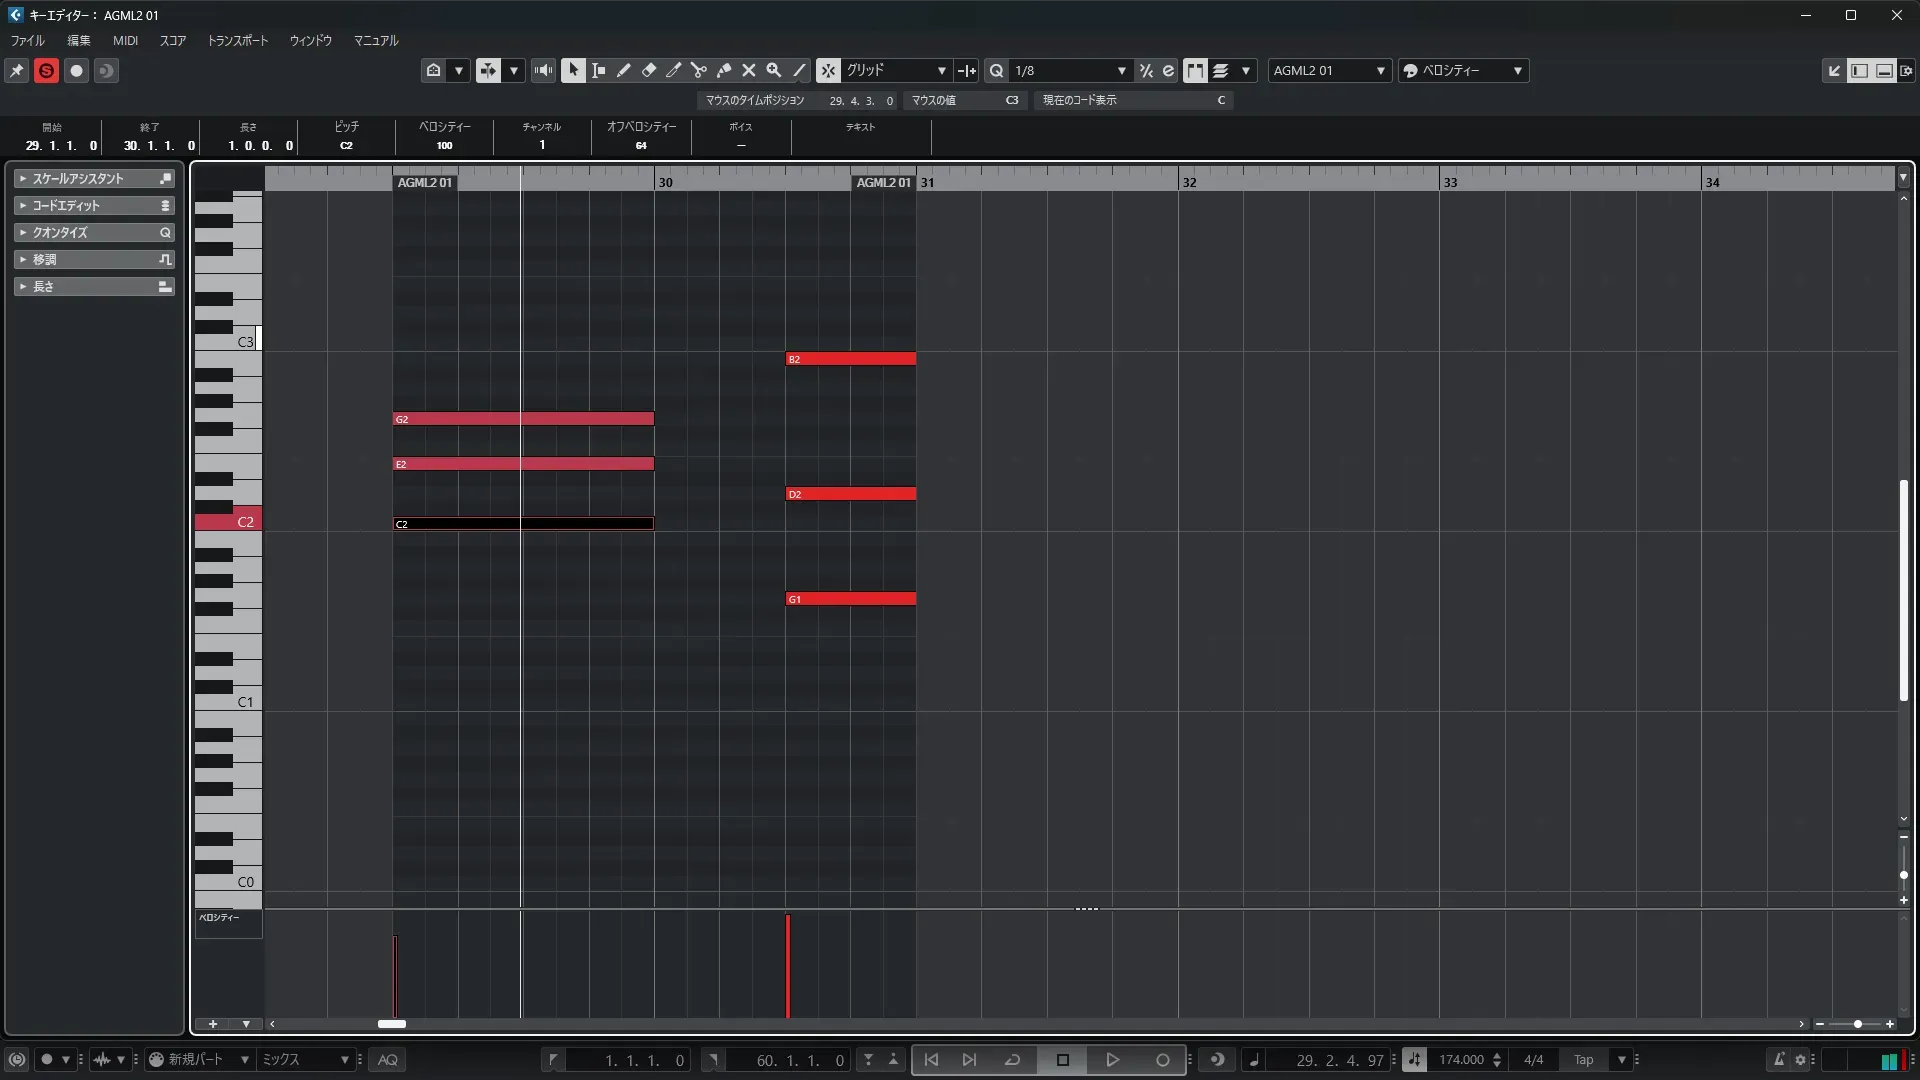Viewport: 1920px width, 1080px height.
Task: Select the Draw pencil tool
Action: click(623, 70)
